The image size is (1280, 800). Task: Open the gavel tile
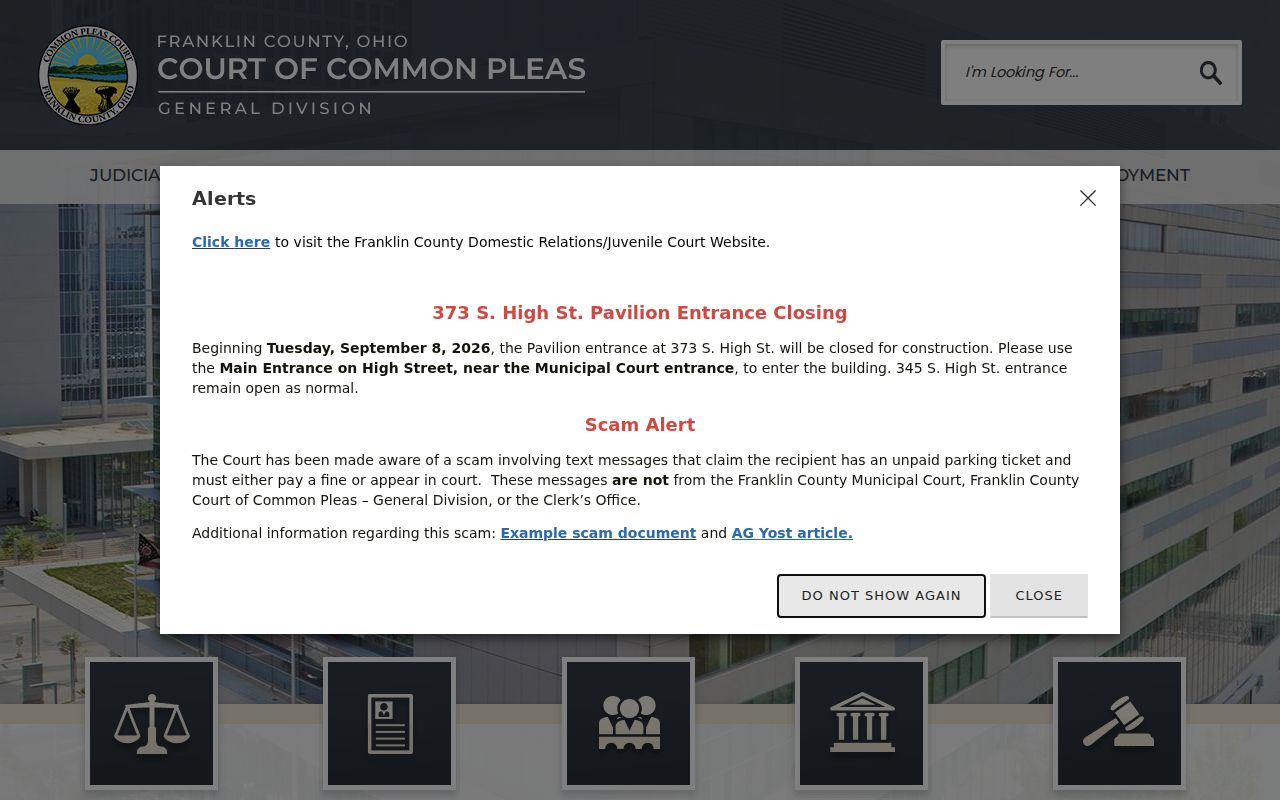(1119, 723)
